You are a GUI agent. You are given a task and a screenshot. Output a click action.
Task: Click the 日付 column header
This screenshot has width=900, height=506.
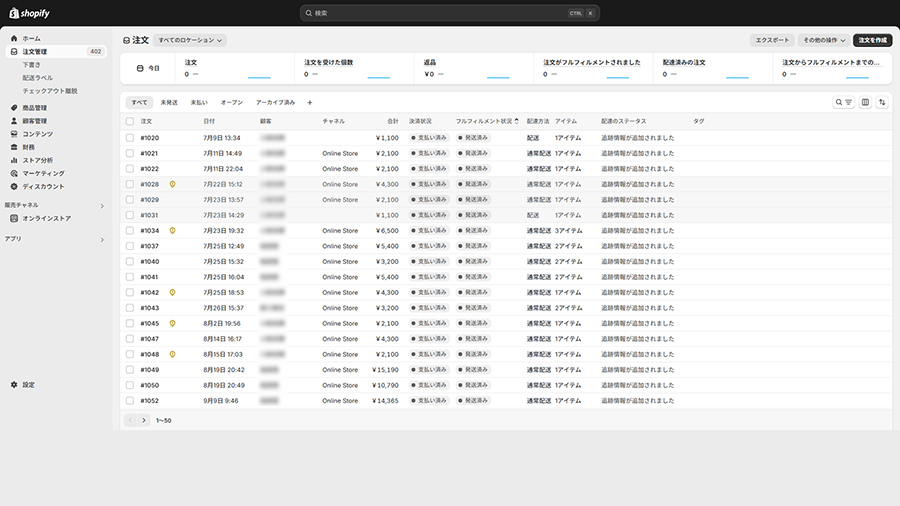209,122
